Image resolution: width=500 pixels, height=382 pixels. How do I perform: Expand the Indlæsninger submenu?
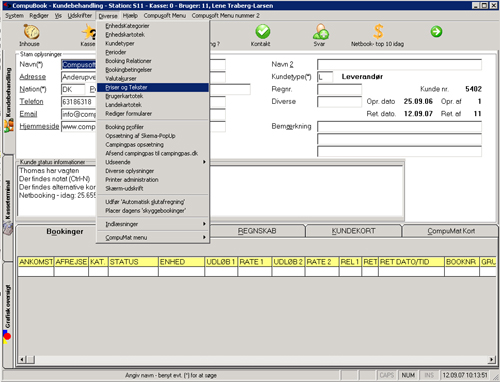pos(153,224)
